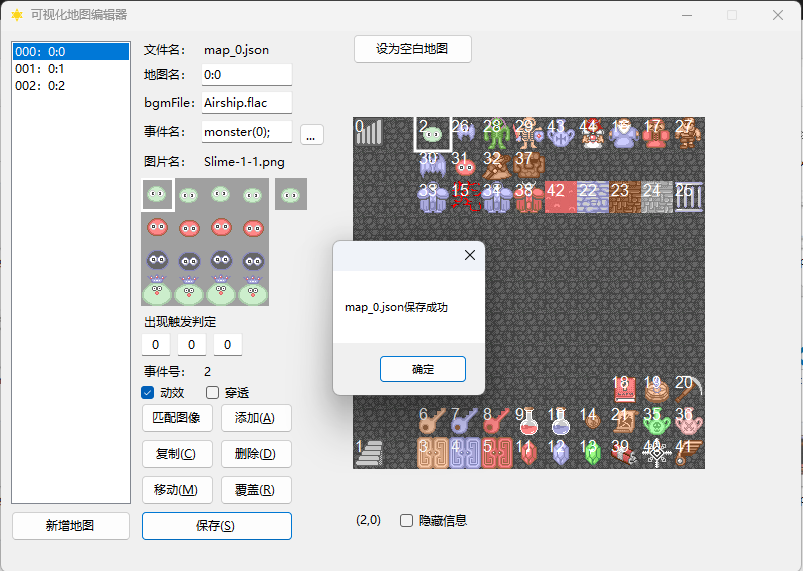
Task: Select first black slime sprite frame
Action: 157,259
